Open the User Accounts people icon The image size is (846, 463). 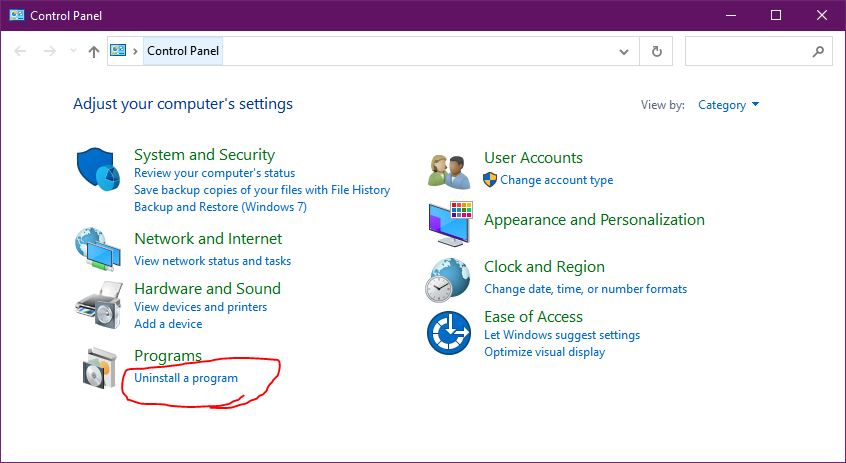pos(449,172)
